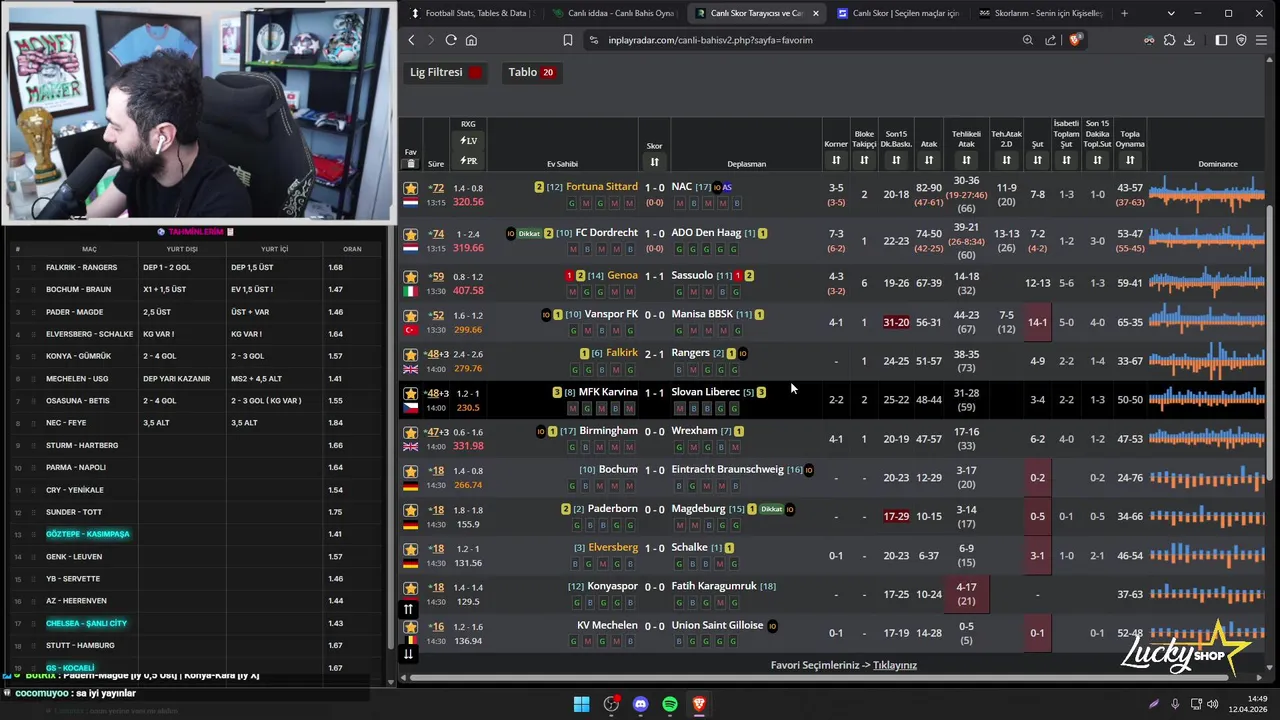This screenshot has height=720, width=1280.
Task: Click the Tıklayınız link at table bottom
Action: click(895, 665)
